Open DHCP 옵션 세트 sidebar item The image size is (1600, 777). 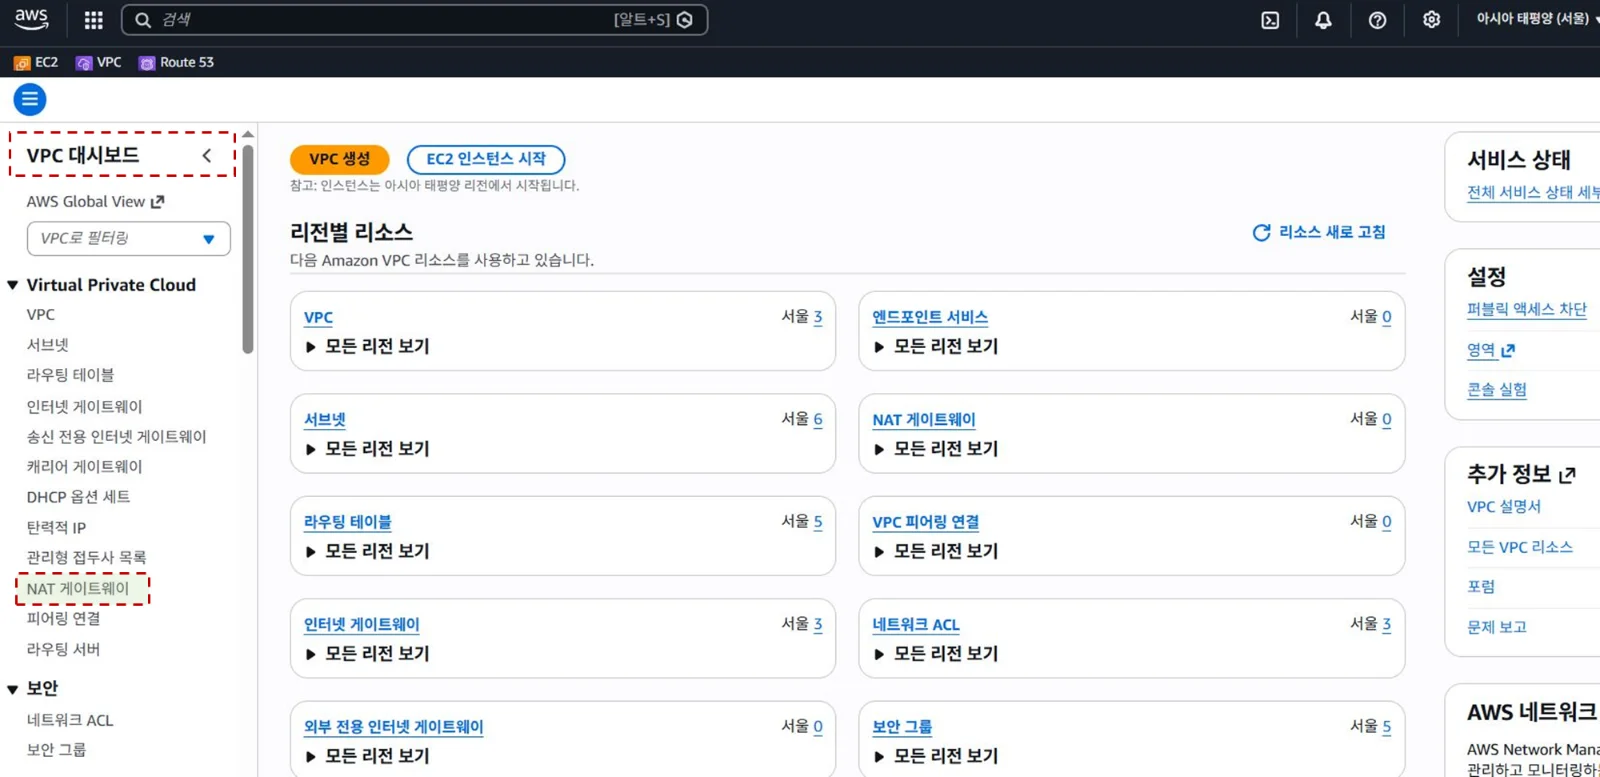pos(78,497)
